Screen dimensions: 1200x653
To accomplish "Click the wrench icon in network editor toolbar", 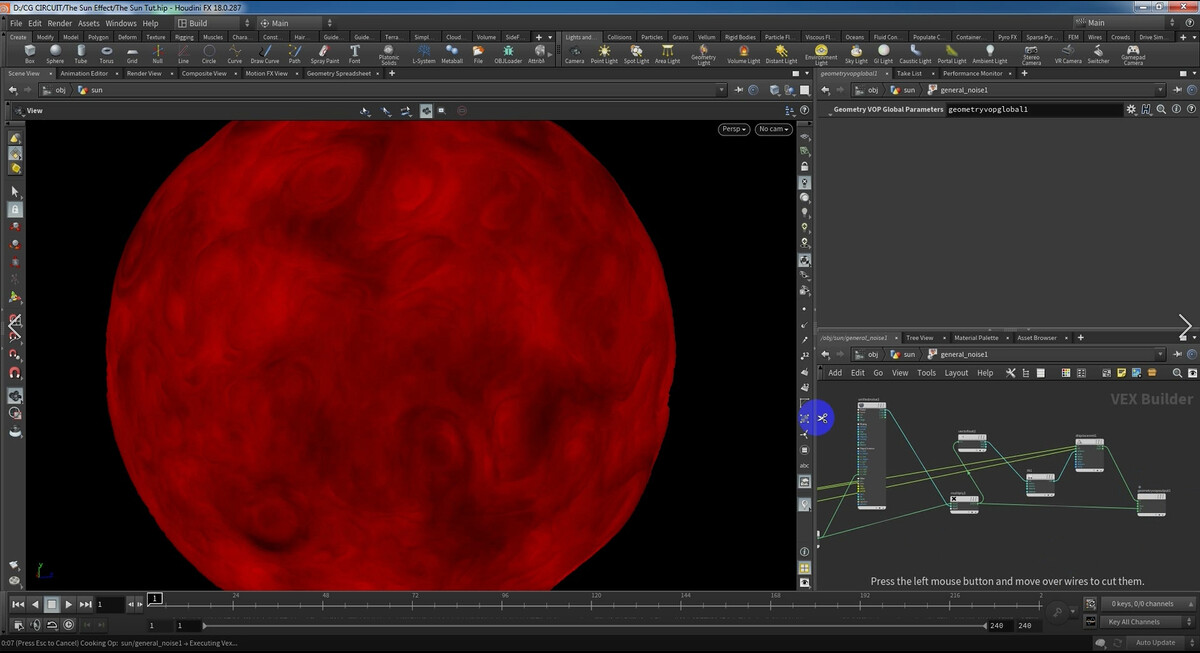I will click(1011, 372).
